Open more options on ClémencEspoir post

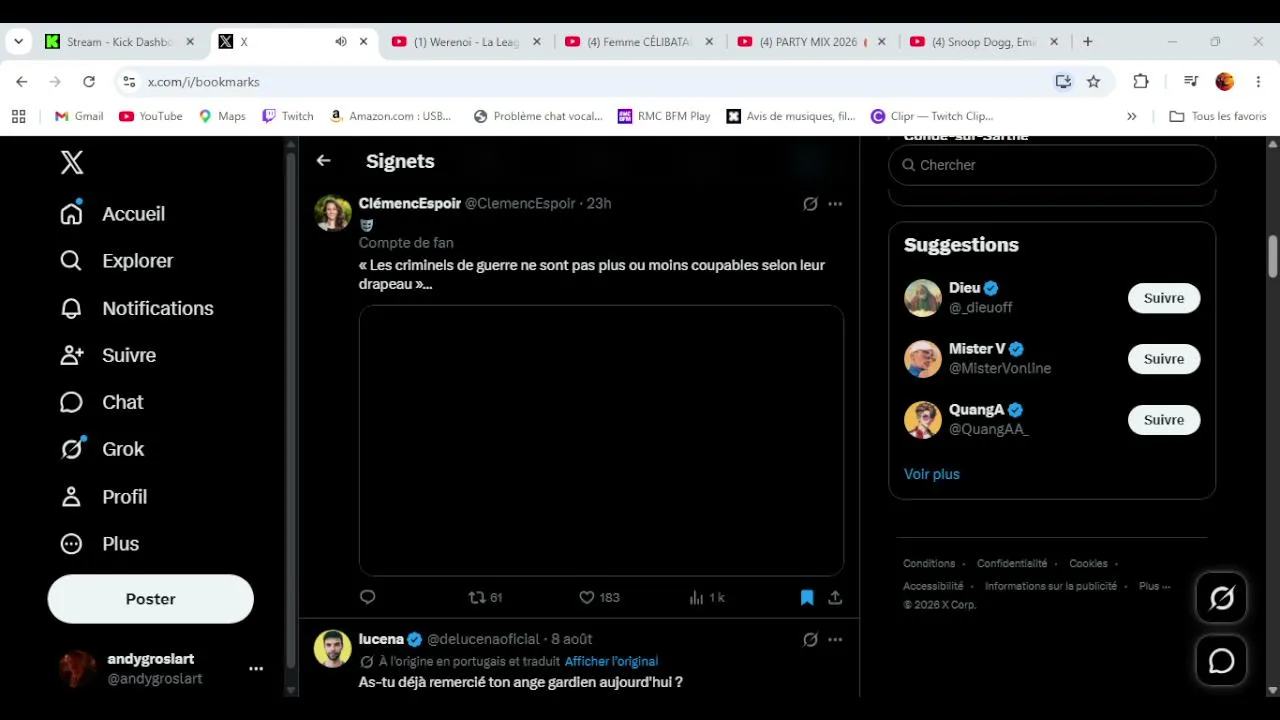(835, 204)
